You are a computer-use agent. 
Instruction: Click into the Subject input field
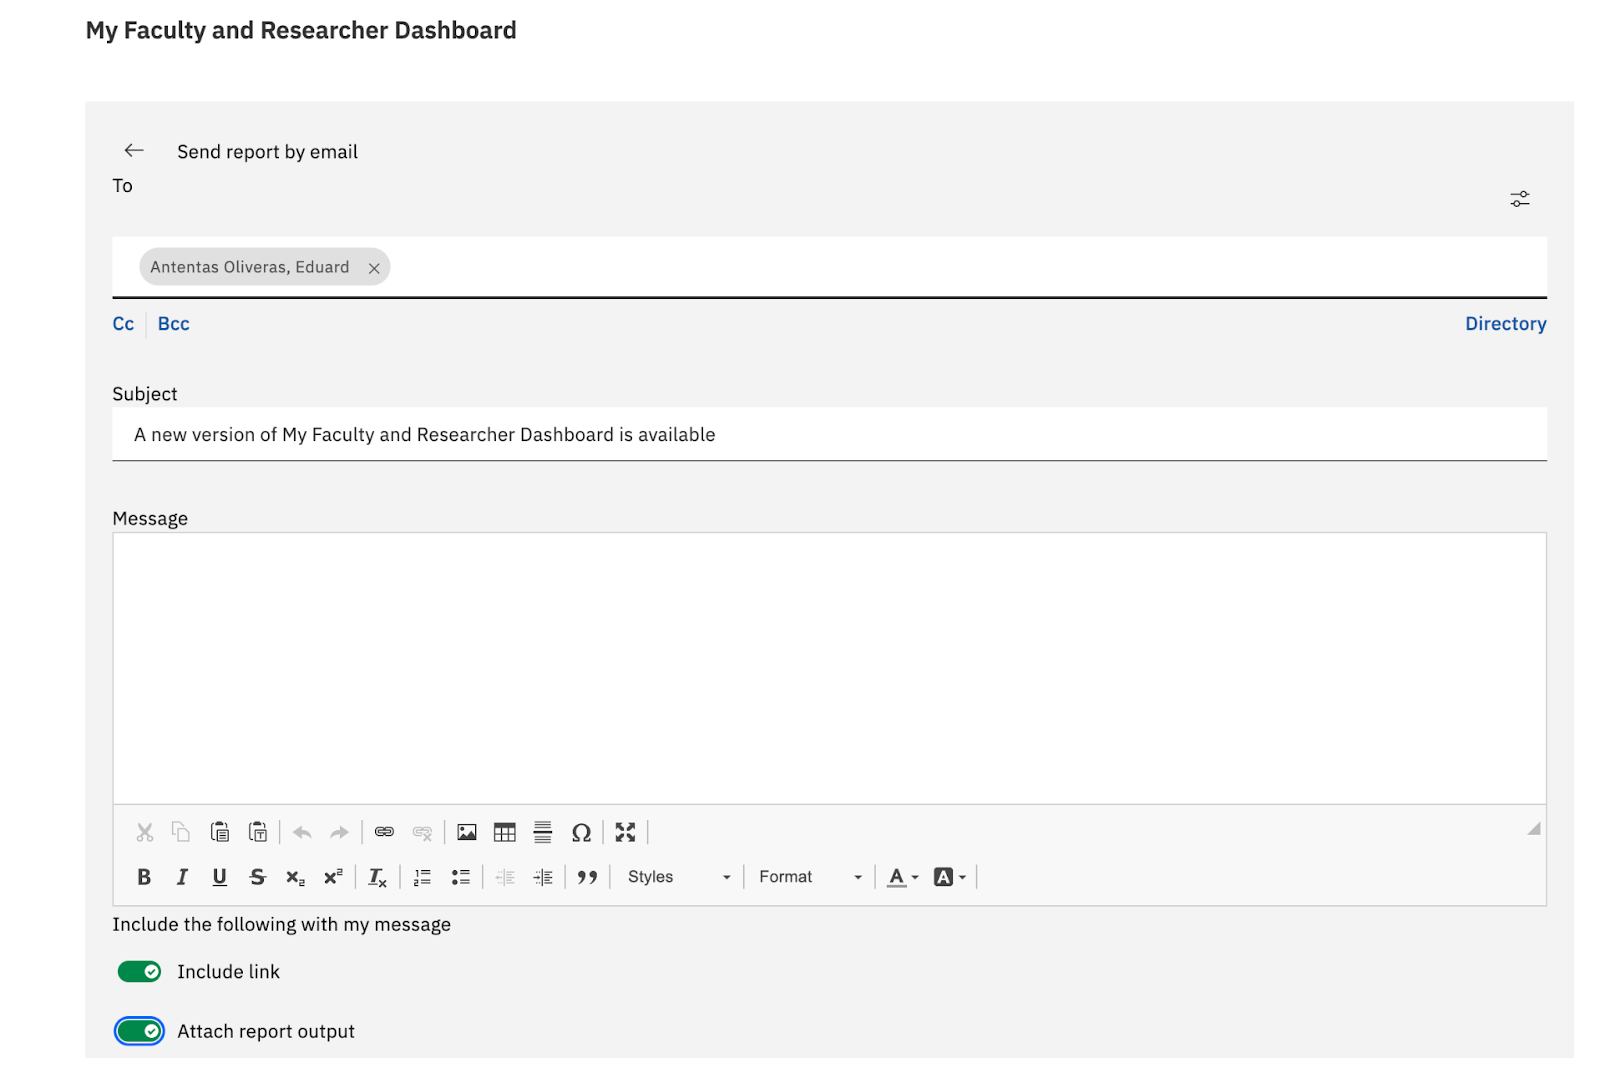(828, 435)
